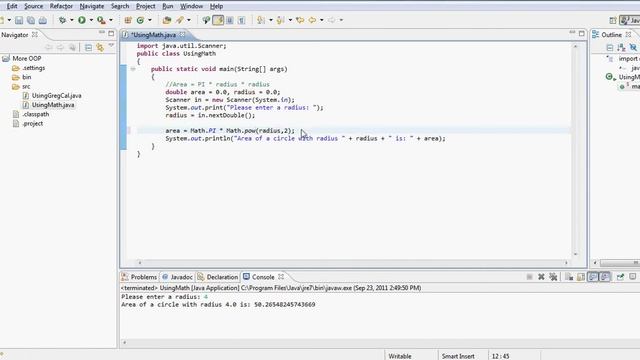Open dropdown next to Forward arrow
The height and width of the screenshot is (360, 640).
pyautogui.click(x=341, y=20)
